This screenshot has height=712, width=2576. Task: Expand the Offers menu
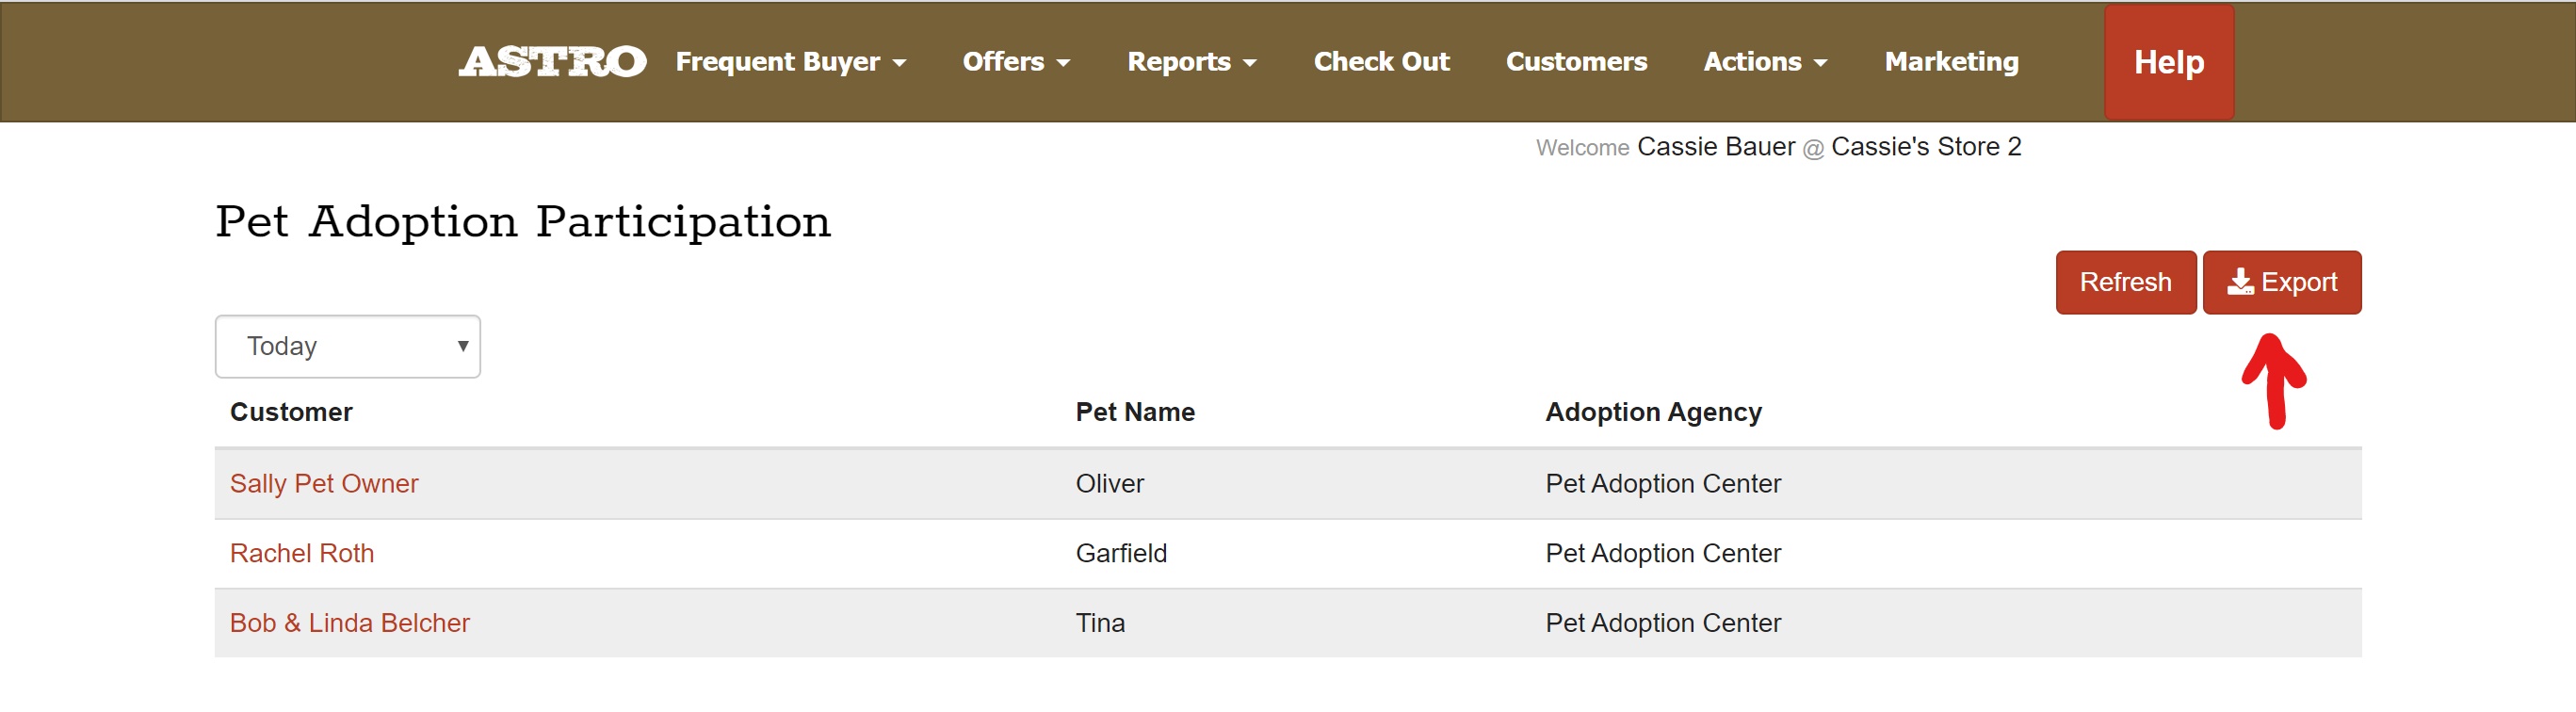point(1015,62)
